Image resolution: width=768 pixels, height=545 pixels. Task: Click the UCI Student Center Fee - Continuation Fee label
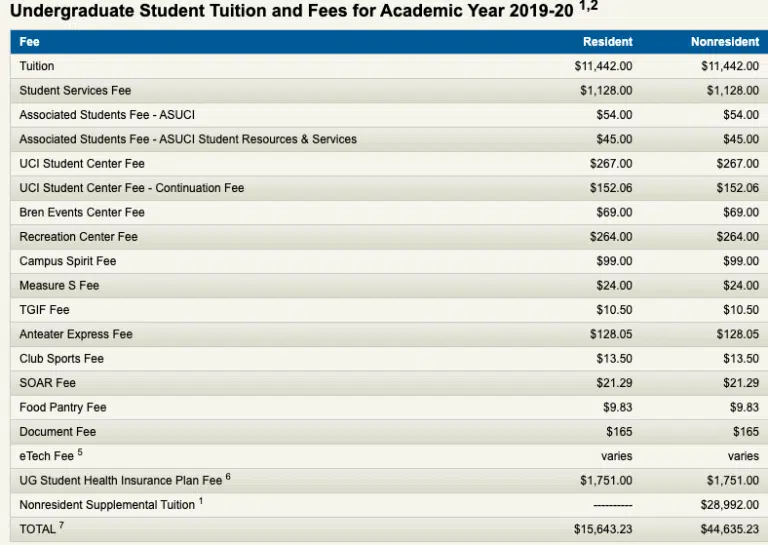132,188
